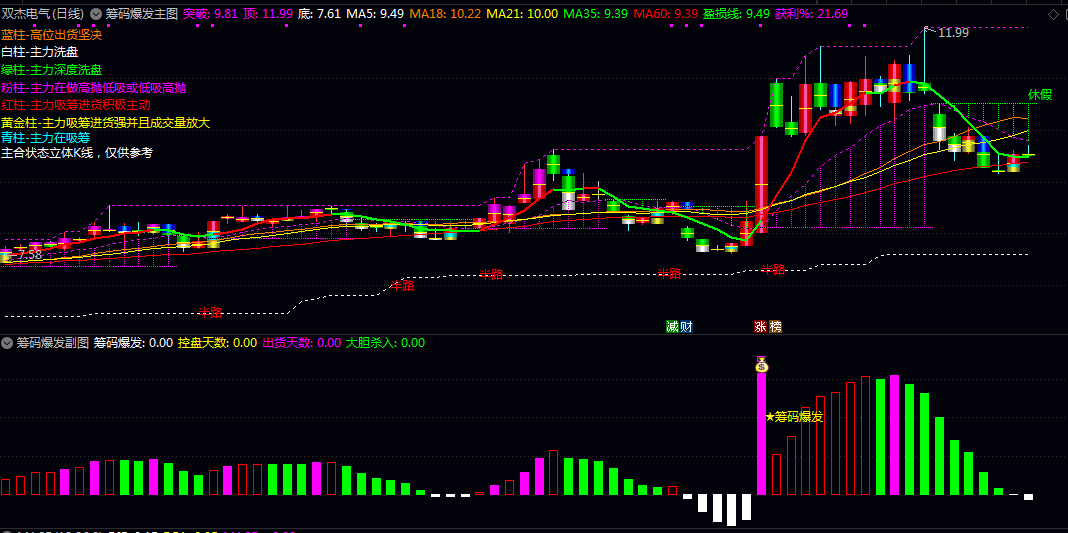This screenshot has height=533, width=1068.
Task: Click the 底: 7.61 value
Action: (x=320, y=14)
